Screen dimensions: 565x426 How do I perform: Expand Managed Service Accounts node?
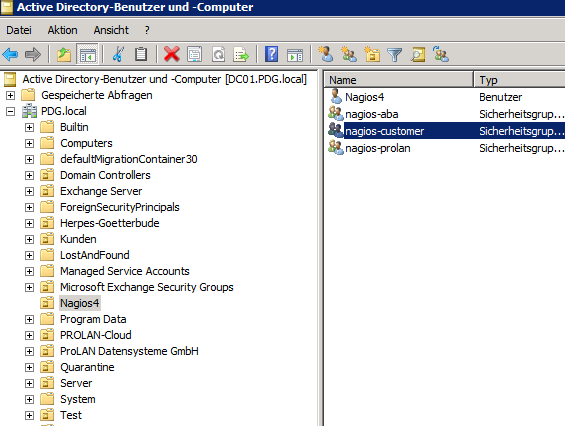[30, 271]
